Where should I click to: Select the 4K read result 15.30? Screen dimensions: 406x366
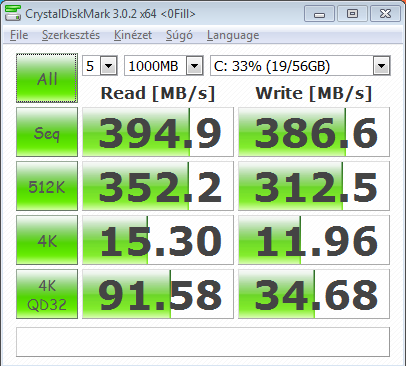click(158, 240)
